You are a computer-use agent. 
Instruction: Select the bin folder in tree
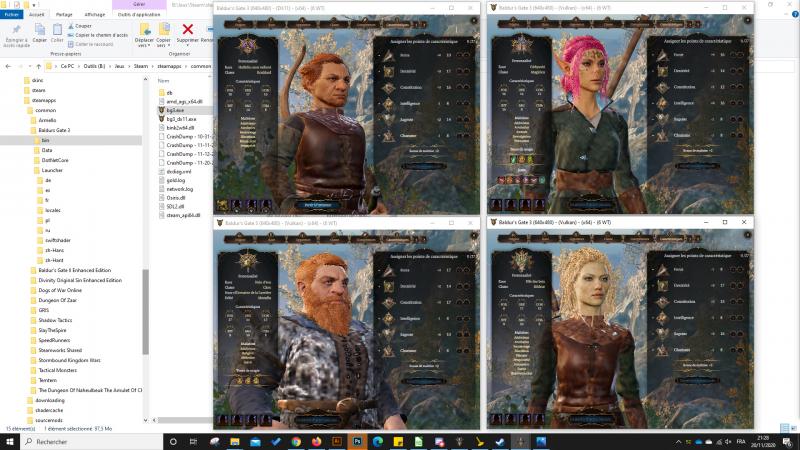(45, 140)
